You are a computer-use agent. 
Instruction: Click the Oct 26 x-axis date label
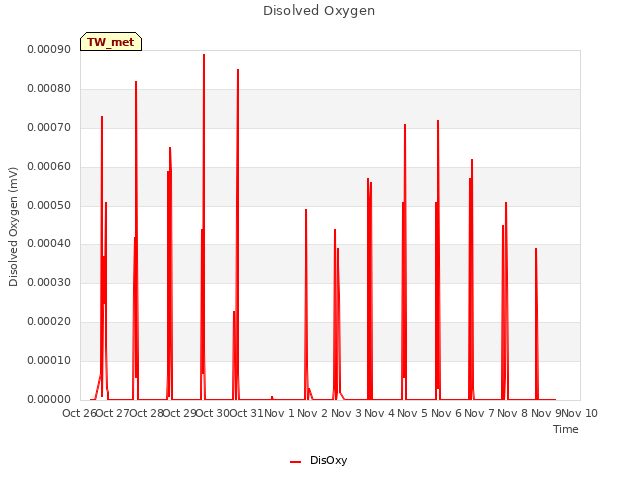(x=79, y=413)
